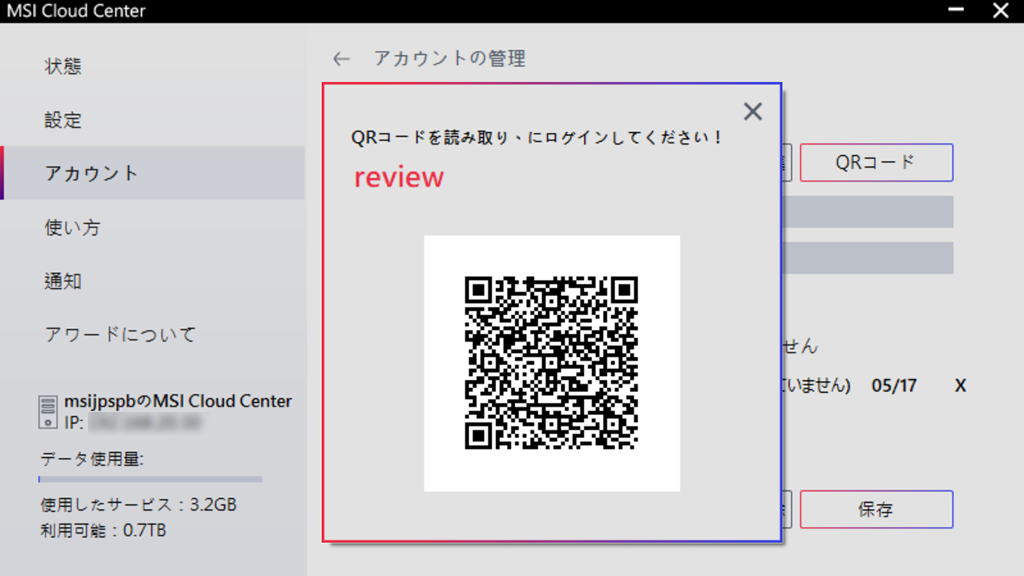1024x576 pixels.
Task: Click the first gray input field
Action: pyautogui.click(x=868, y=212)
